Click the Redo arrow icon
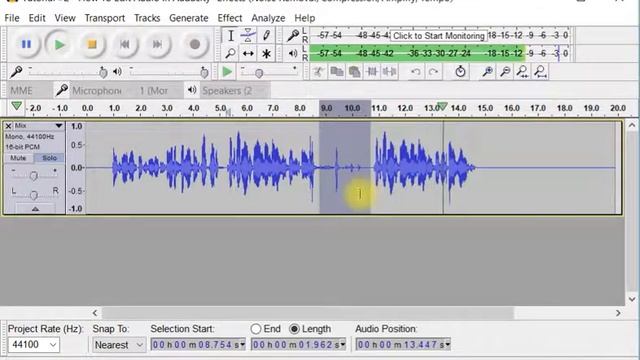The width and height of the screenshot is (640, 360). pos(433,72)
